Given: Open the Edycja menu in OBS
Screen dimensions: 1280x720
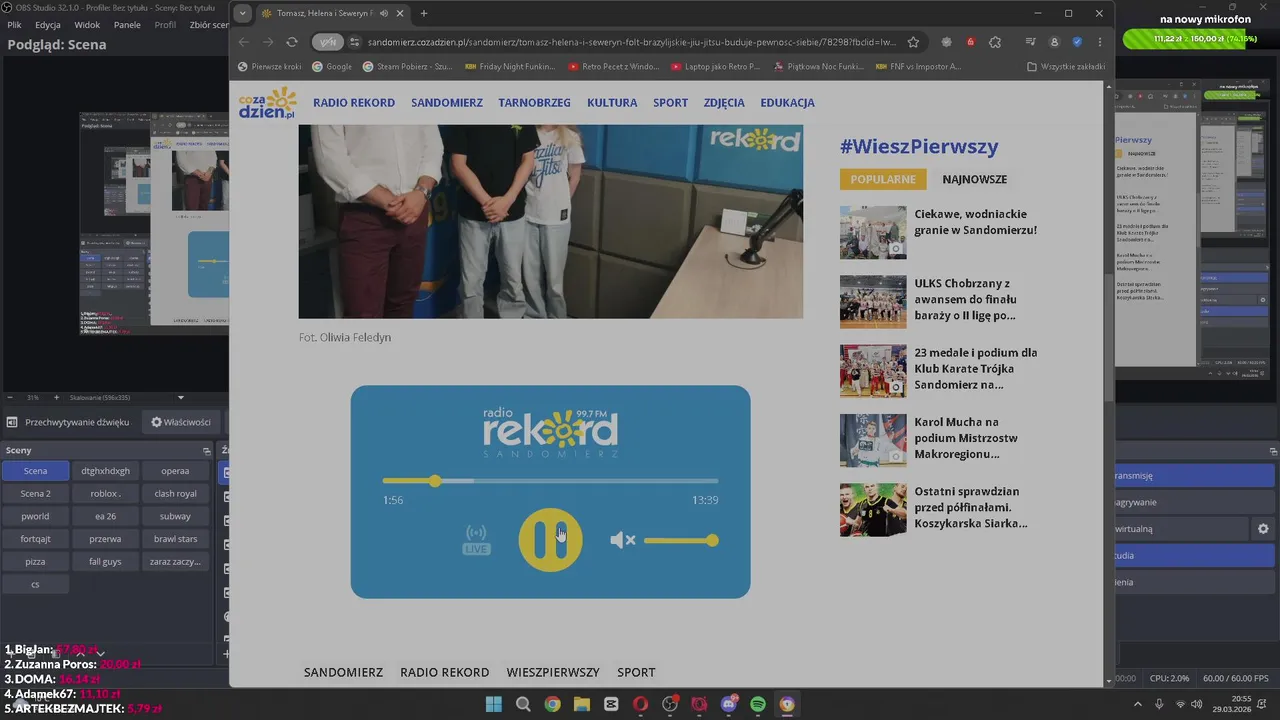Looking at the screenshot, I should point(47,24).
